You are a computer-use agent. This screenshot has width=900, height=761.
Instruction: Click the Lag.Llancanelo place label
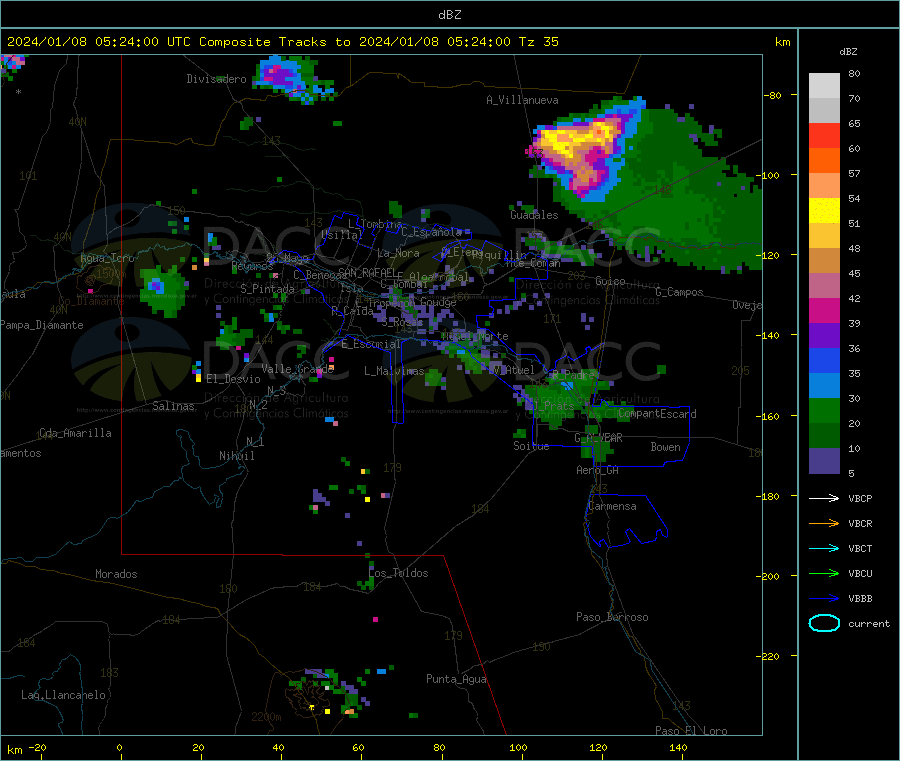click(63, 695)
